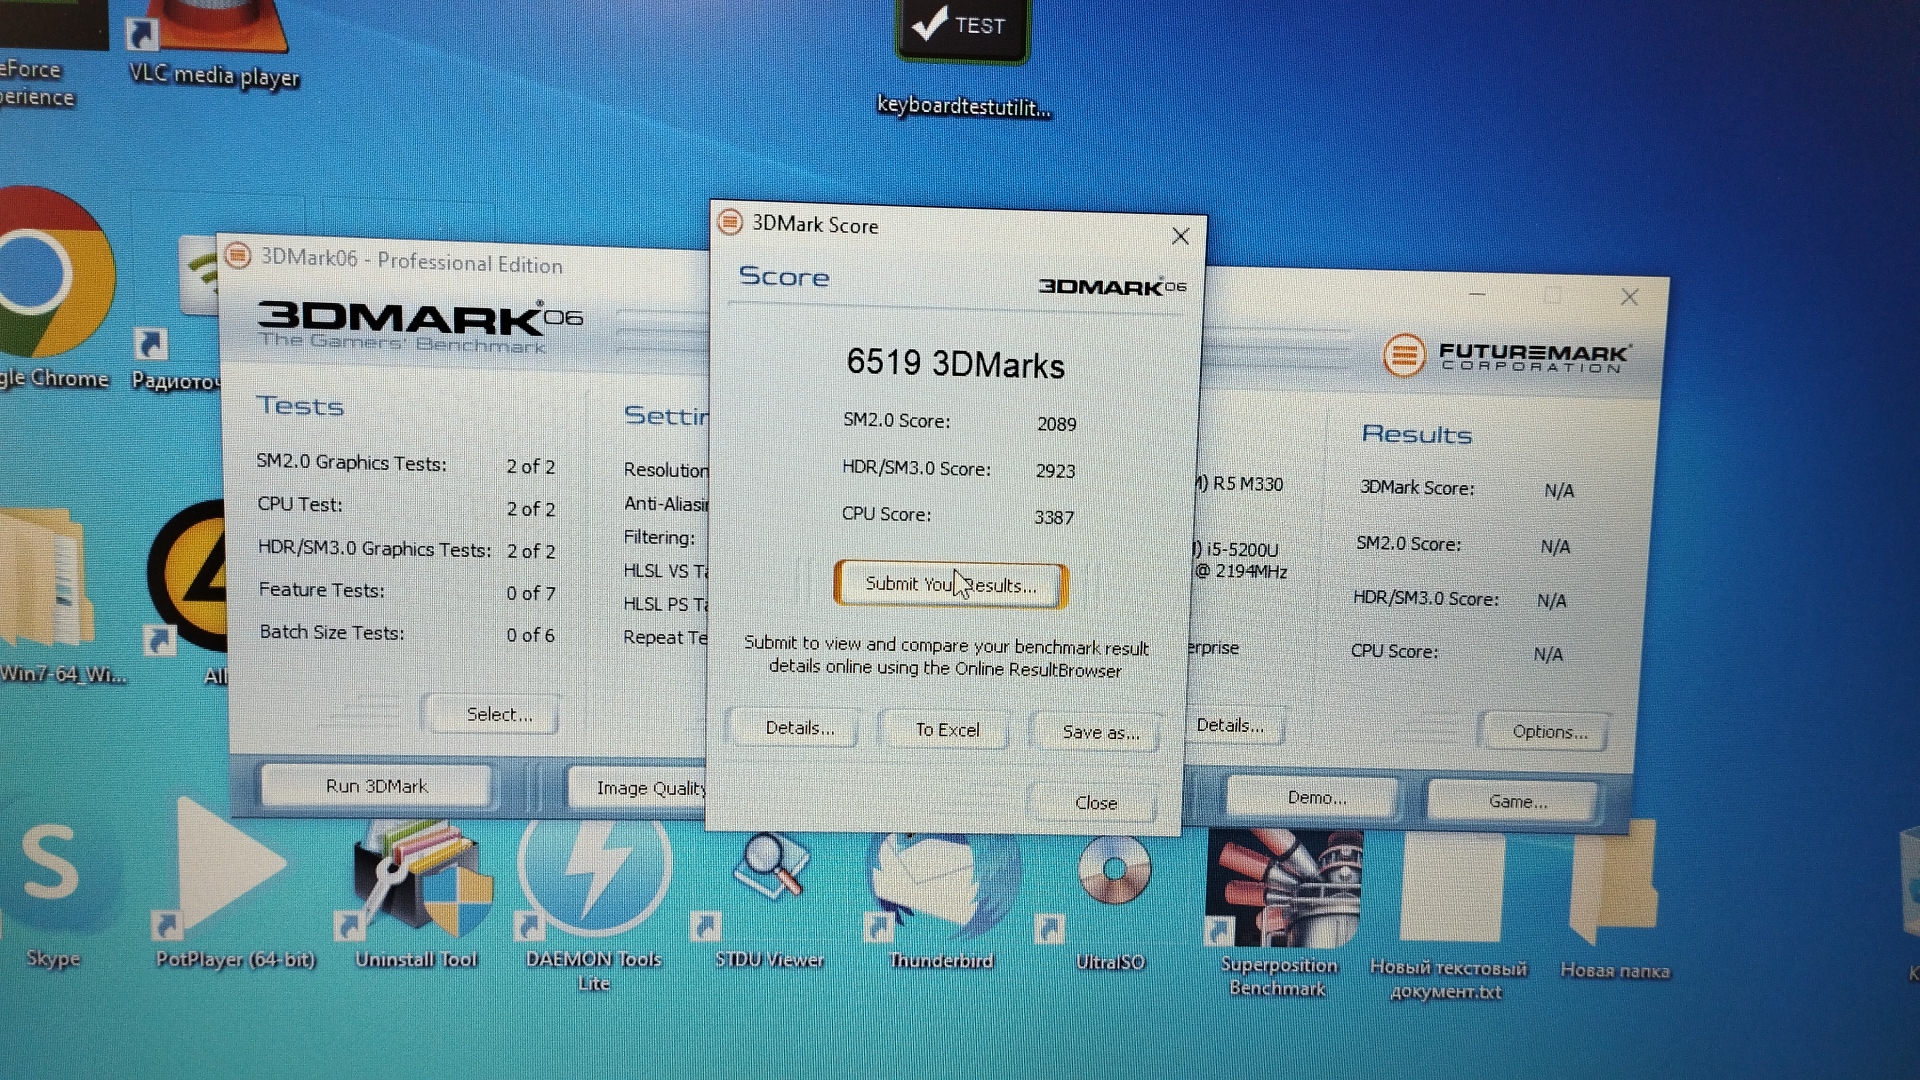Open the Win7-64 folder on the desktop
Screen dimensions: 1920x1080
(62, 597)
